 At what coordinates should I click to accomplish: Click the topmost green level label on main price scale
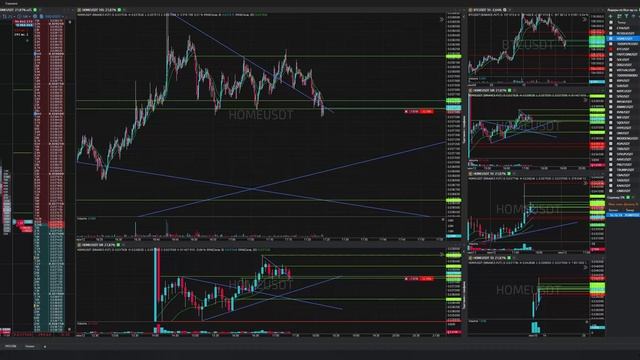(x=453, y=56)
